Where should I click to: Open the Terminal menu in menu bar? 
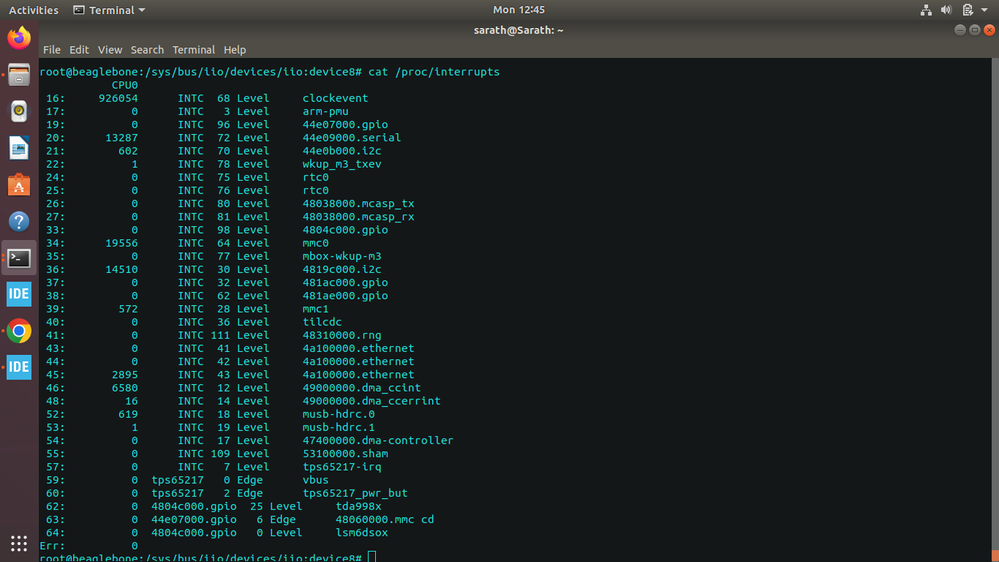click(194, 50)
